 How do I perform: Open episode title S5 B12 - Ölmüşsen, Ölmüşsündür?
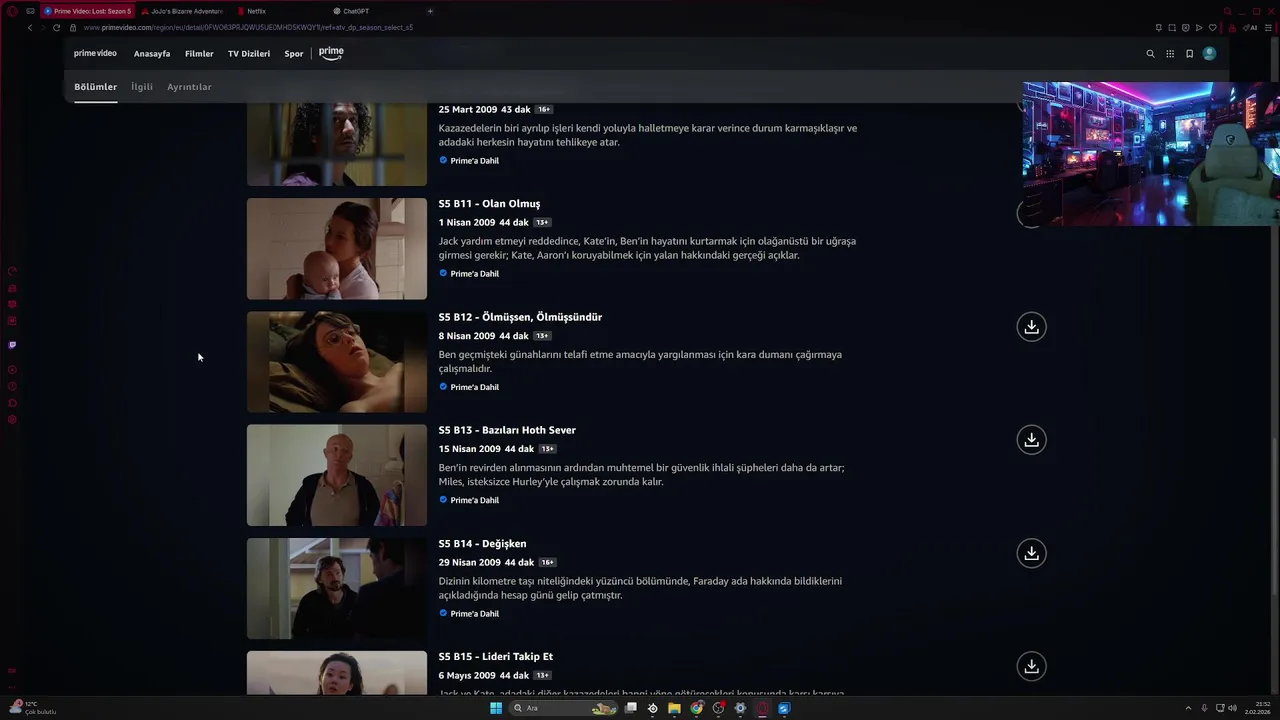point(520,317)
